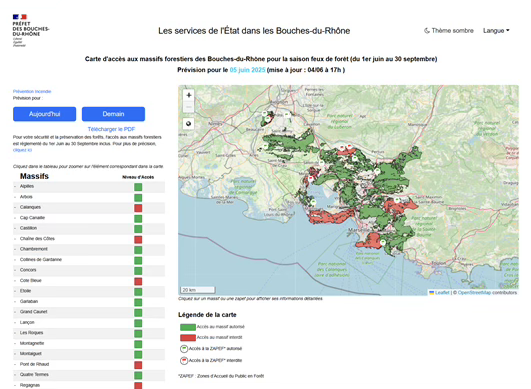Viewport: 531px width, 389px height.
Task: Open the Langue dropdown
Action: point(496,31)
